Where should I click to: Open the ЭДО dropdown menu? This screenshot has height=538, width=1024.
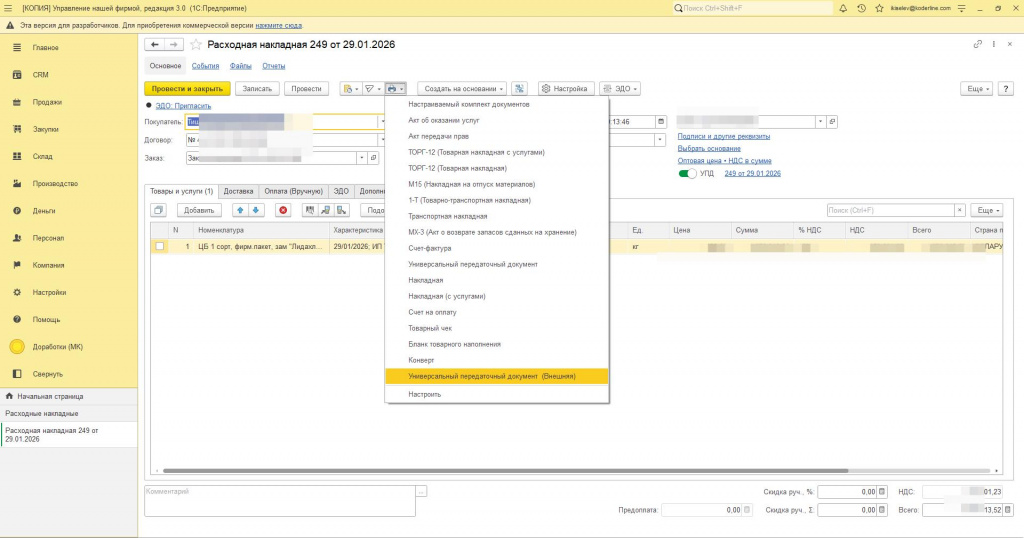[621, 88]
